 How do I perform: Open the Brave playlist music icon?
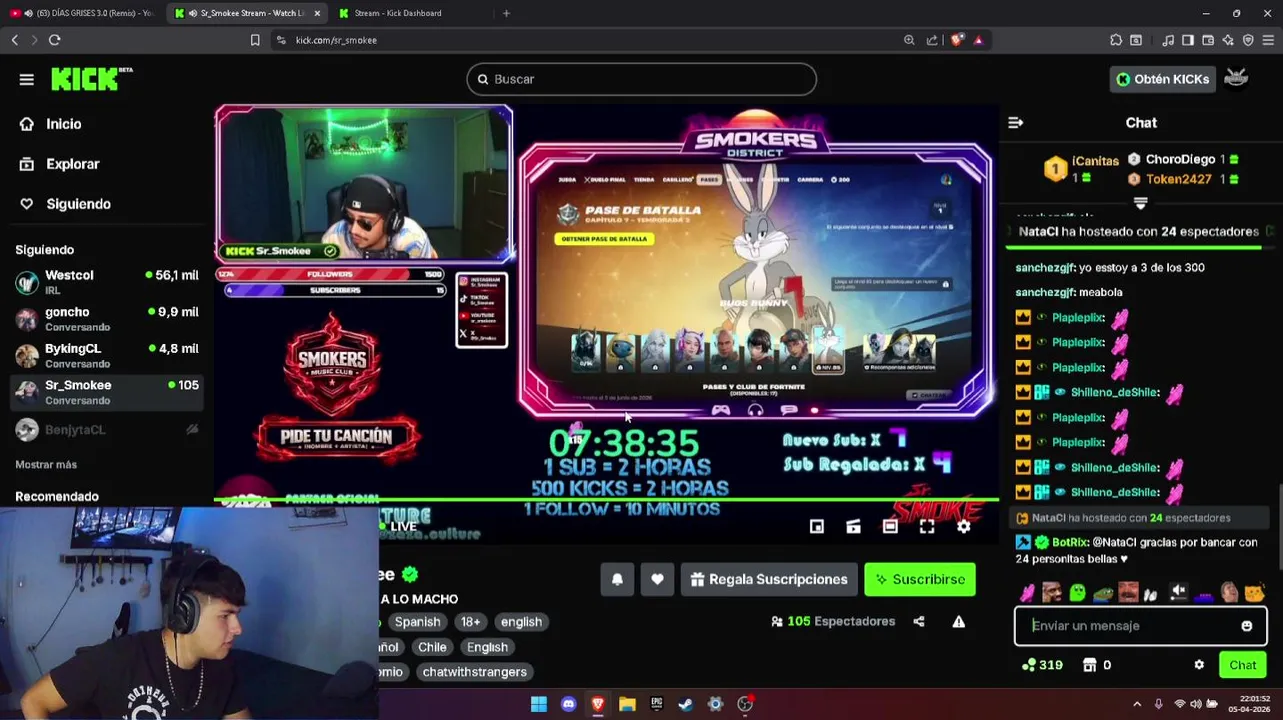tap(1168, 40)
